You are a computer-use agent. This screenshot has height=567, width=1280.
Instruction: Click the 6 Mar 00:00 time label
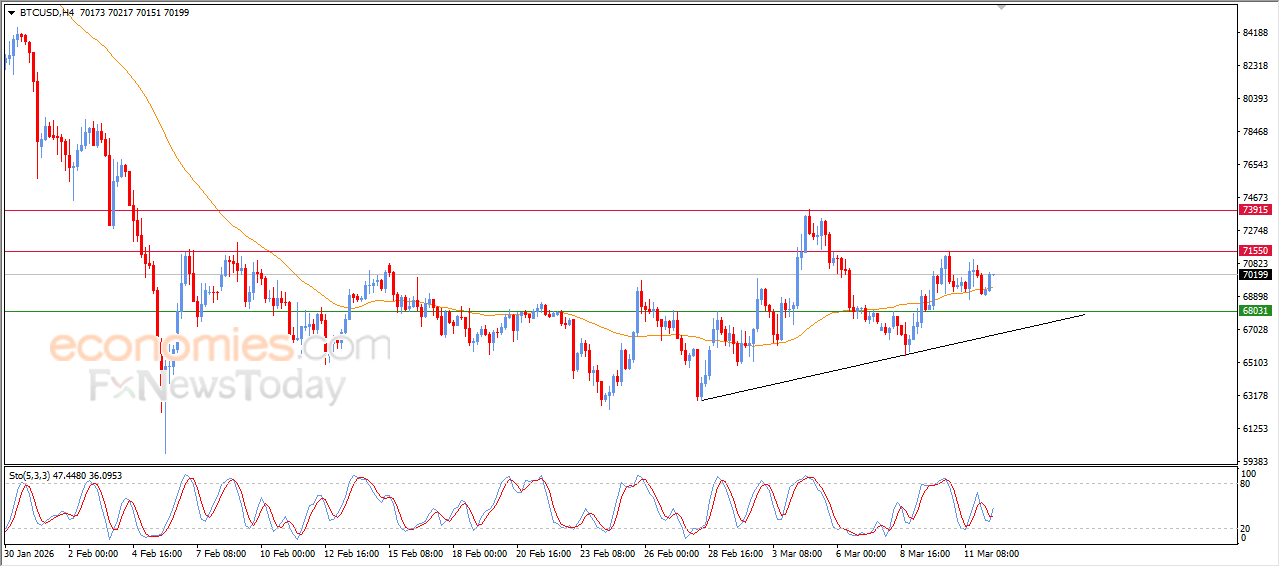coord(861,553)
